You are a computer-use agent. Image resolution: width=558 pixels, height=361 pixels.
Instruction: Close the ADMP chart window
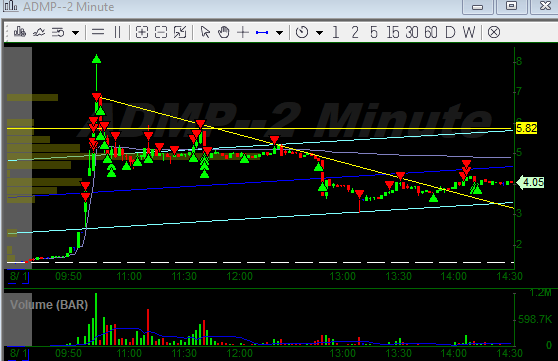coord(544,6)
